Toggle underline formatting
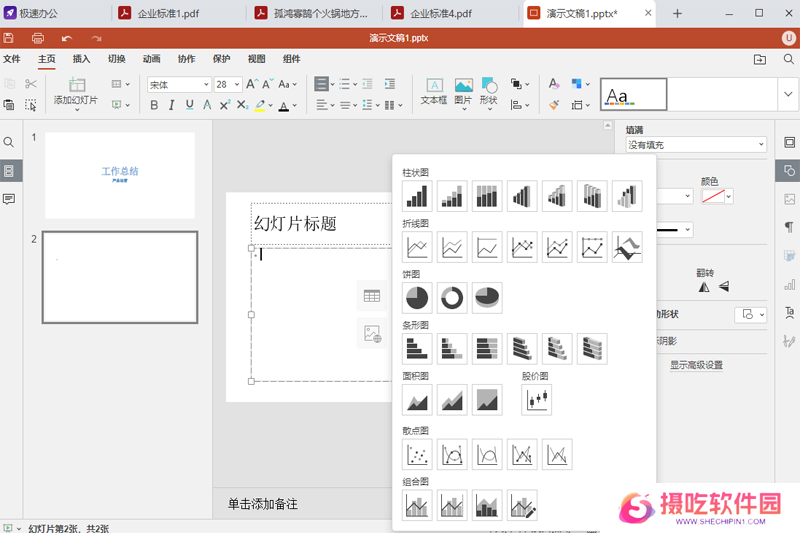Viewport: 800px width, 533px height. [190, 105]
